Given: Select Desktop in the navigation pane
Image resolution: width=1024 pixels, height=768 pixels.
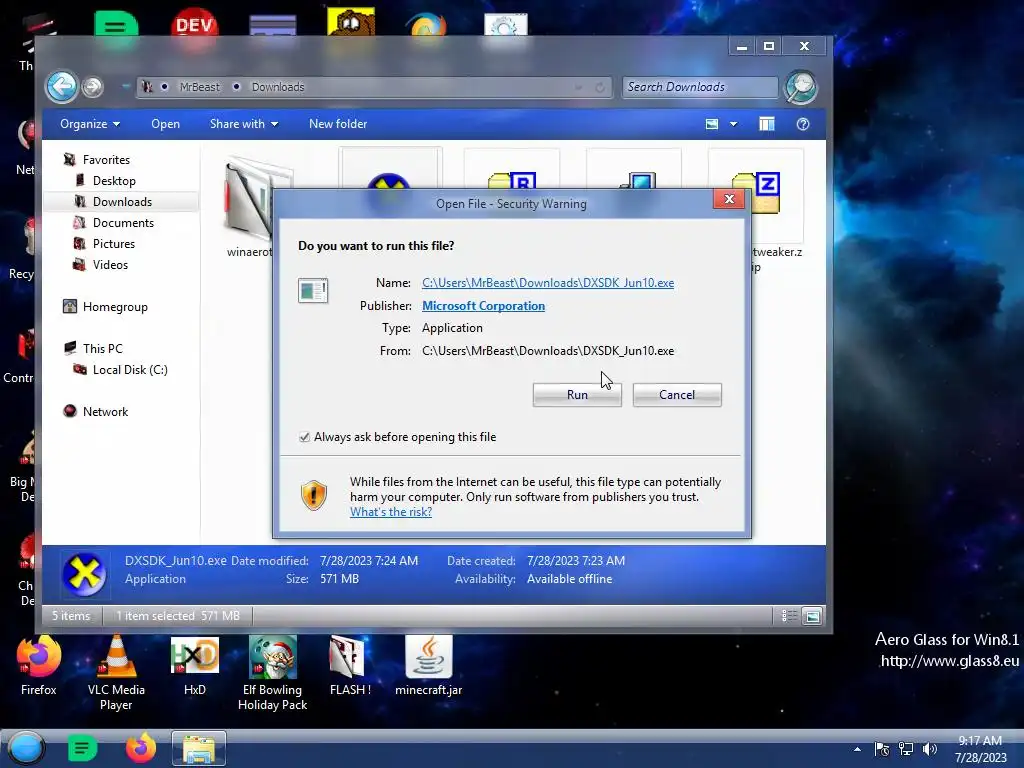Looking at the screenshot, I should (114, 181).
